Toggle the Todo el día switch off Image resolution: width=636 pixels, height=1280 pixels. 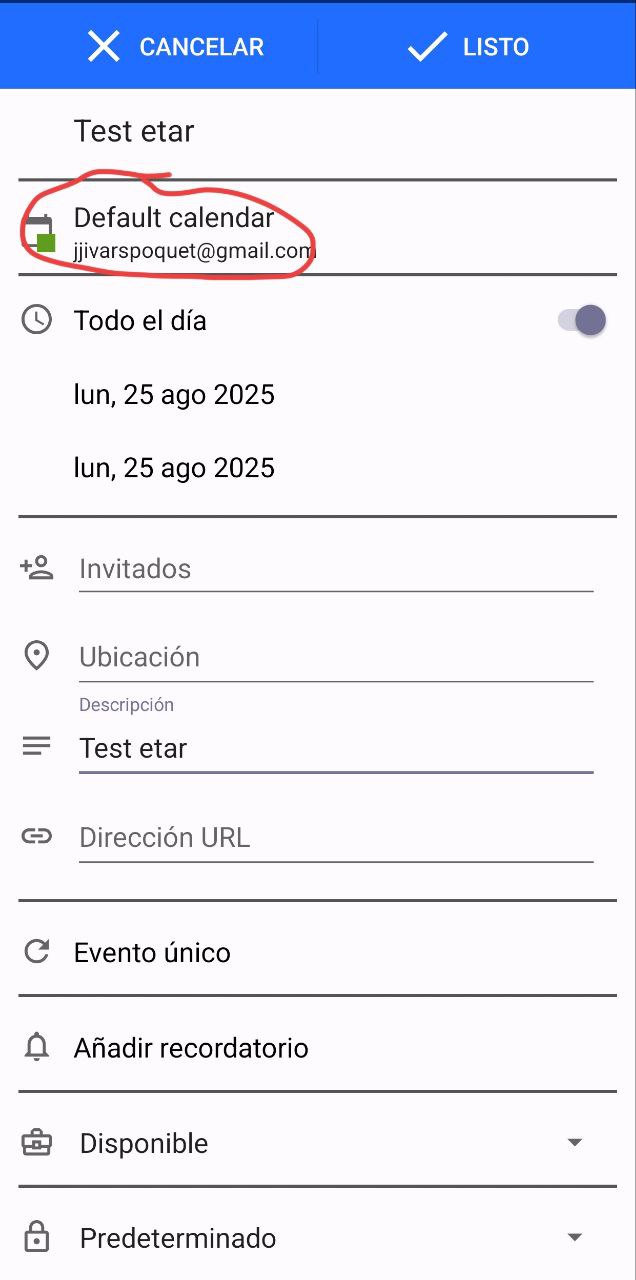click(582, 320)
